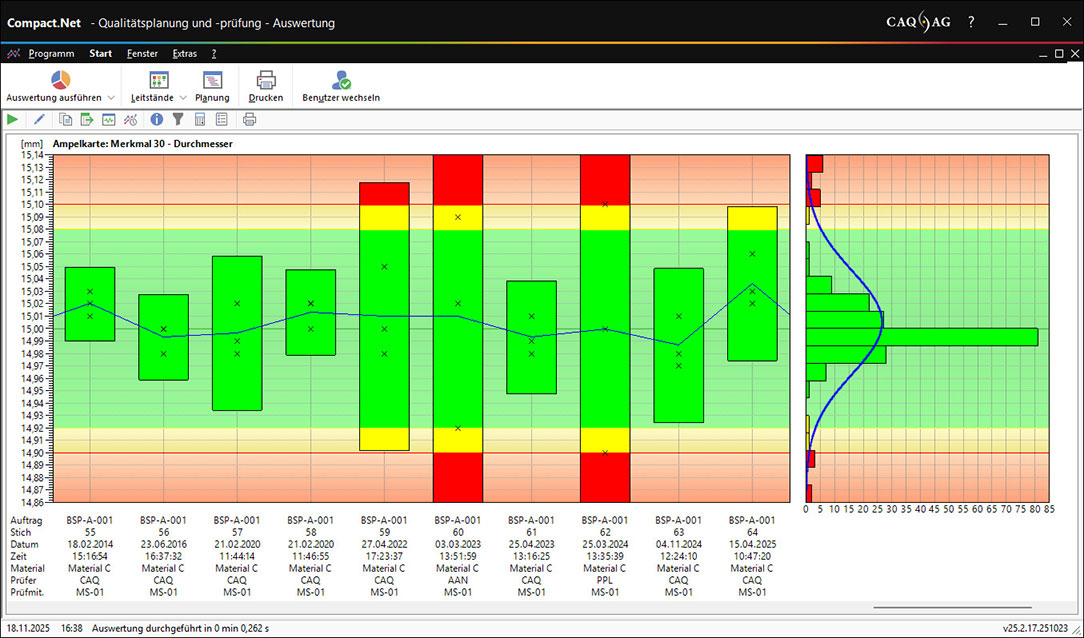
Task: Click the green play run icon
Action: pos(13,120)
